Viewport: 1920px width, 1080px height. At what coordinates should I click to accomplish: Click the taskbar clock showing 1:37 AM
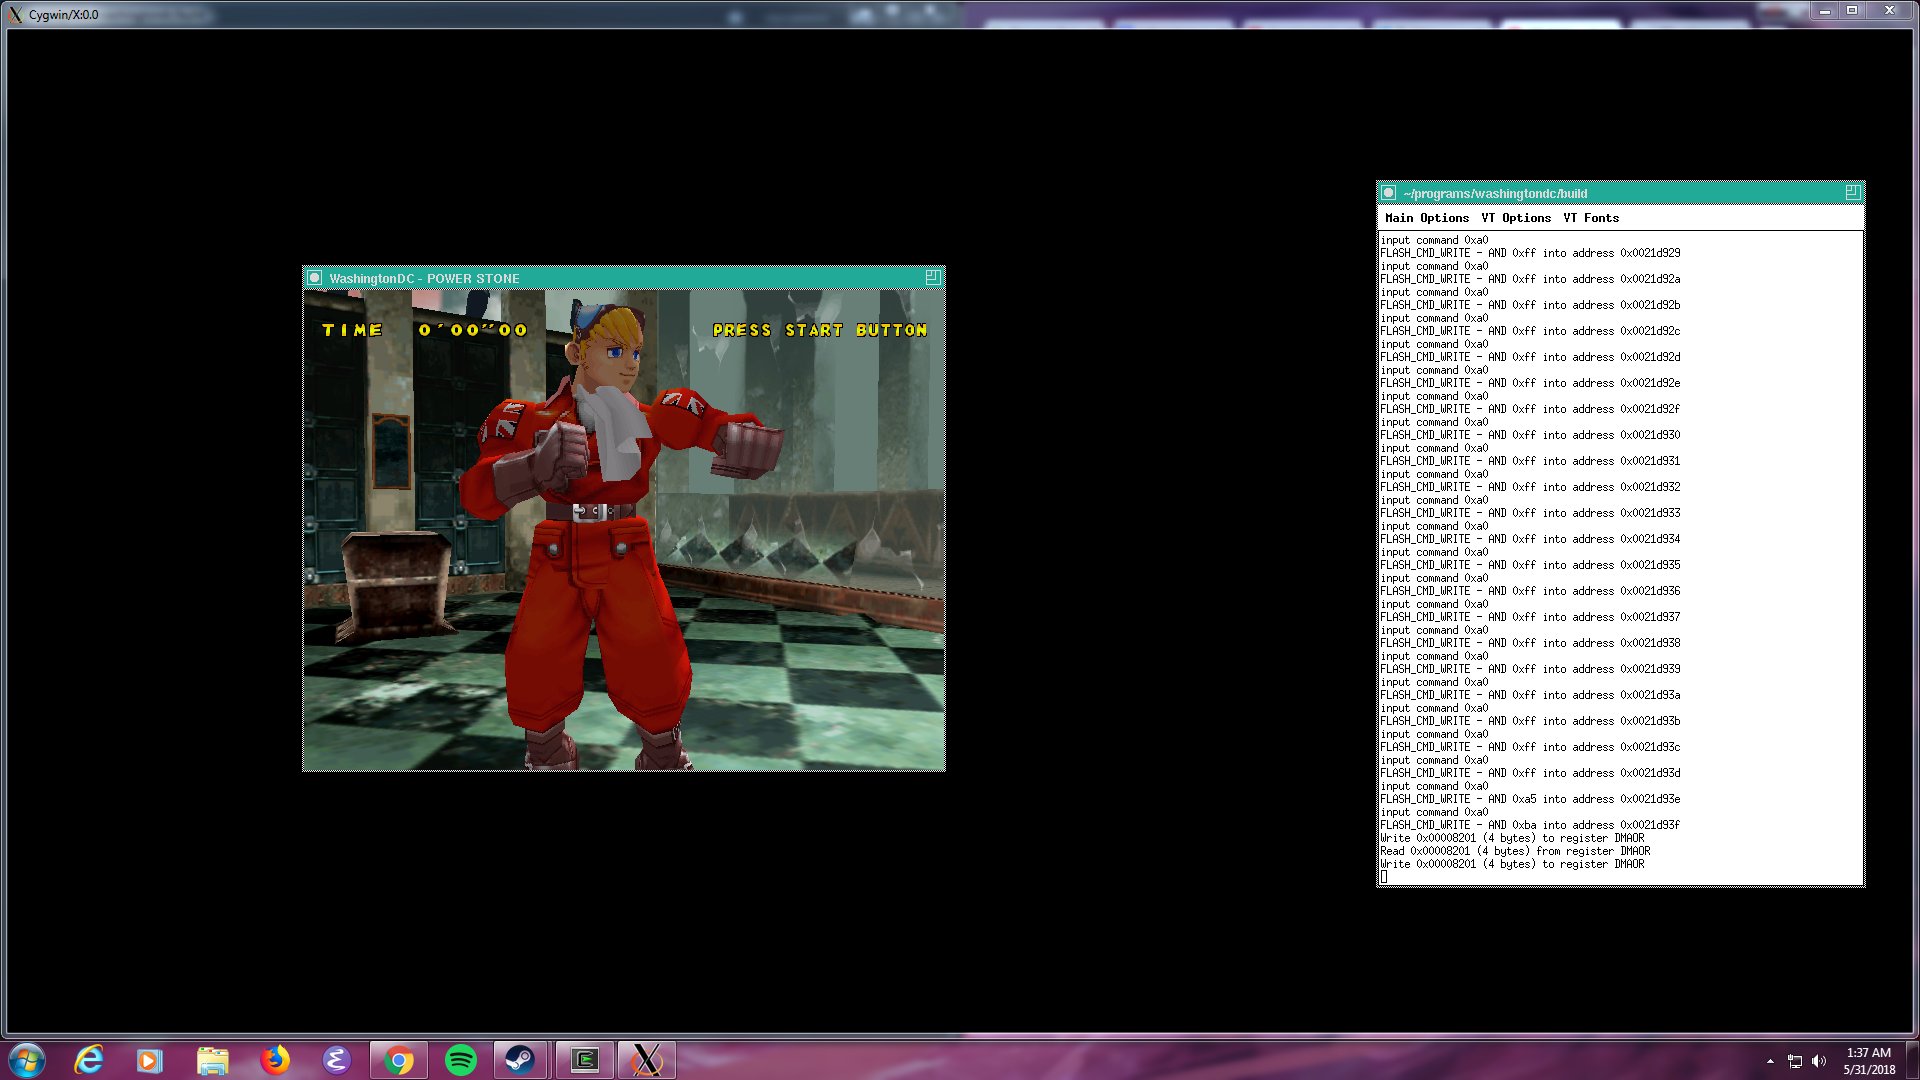[1869, 1061]
